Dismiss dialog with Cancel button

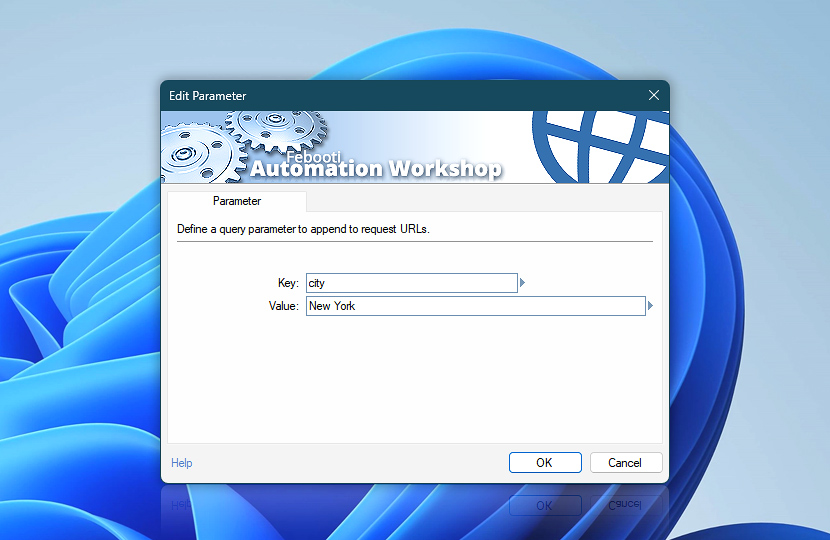point(626,463)
